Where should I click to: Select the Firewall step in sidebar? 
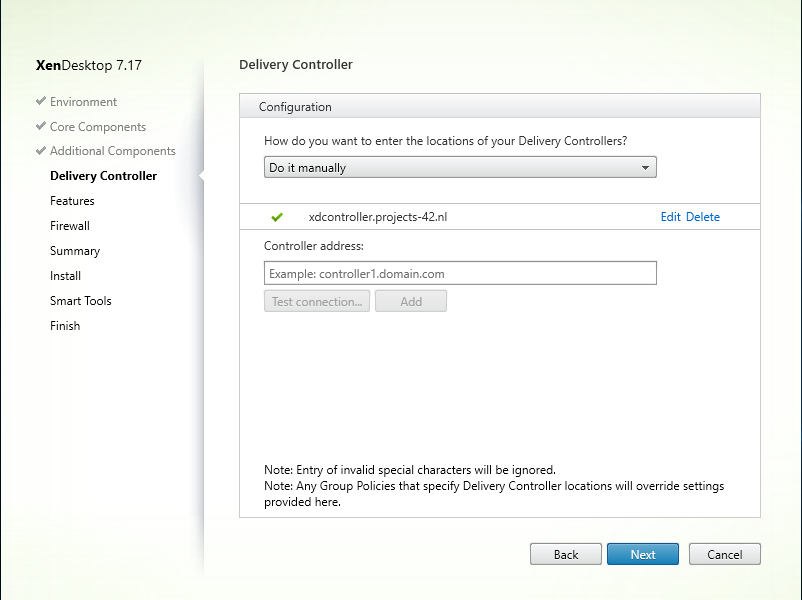click(x=70, y=226)
